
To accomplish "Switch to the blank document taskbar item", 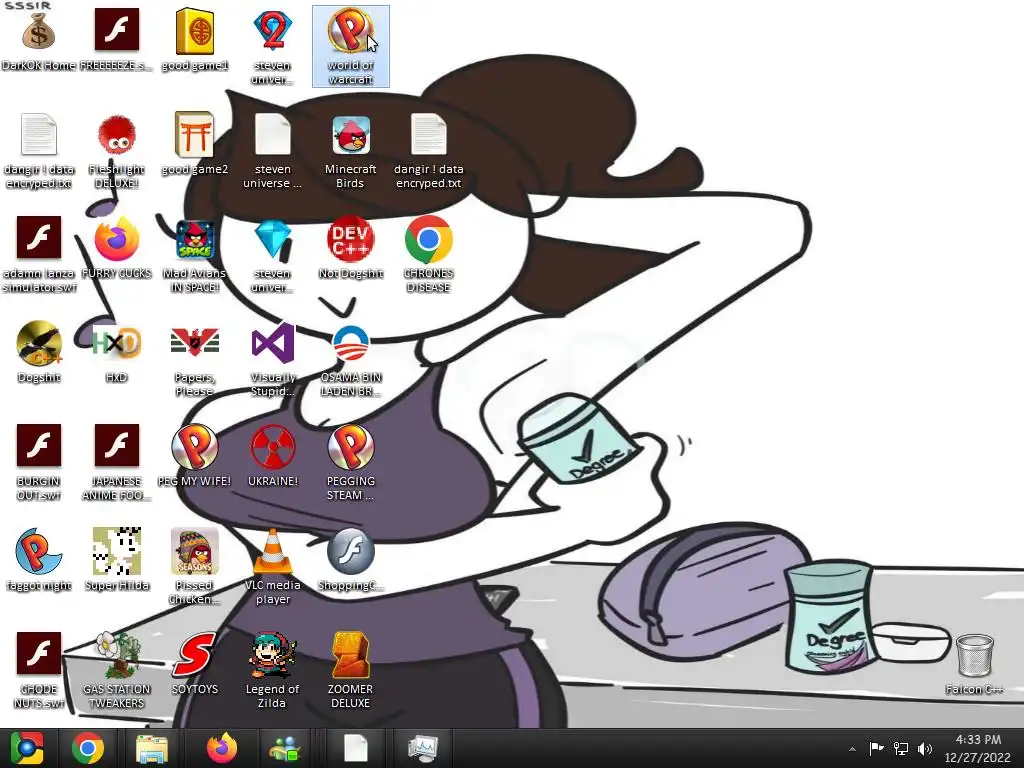I will [x=356, y=748].
